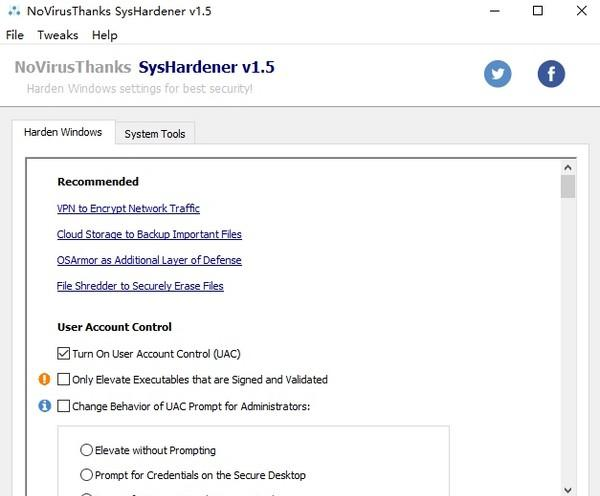This screenshot has height=496, width=600.
Task: Open File Shredder to Securely Erase Files
Action: [140, 286]
